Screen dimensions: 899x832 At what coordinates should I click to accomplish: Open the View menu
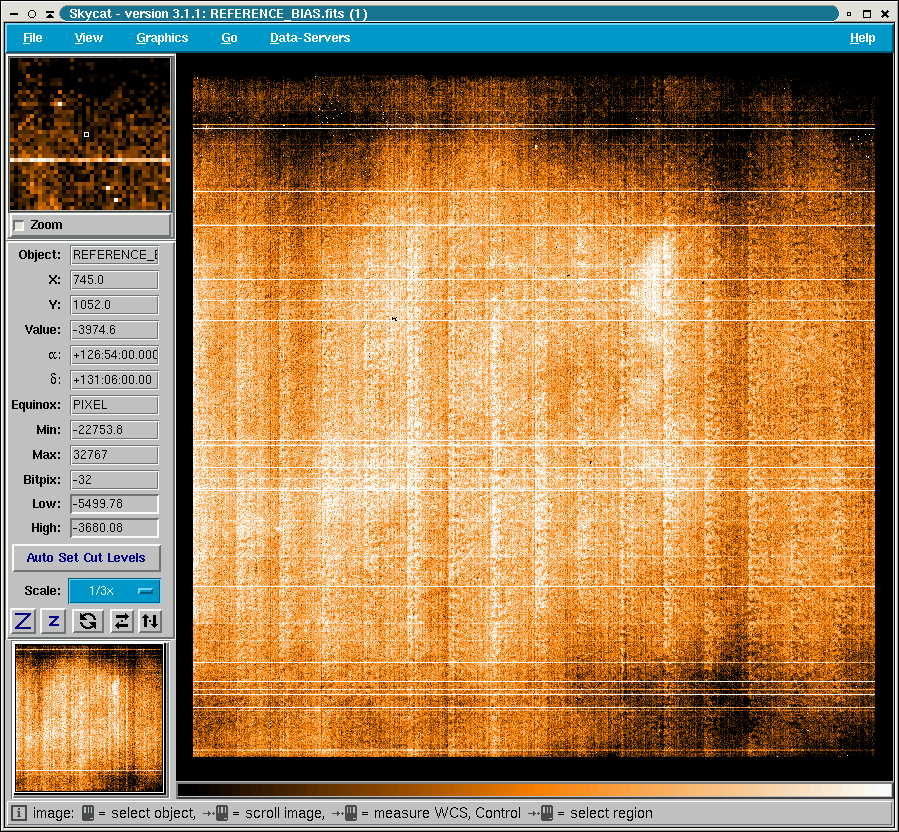click(x=89, y=38)
